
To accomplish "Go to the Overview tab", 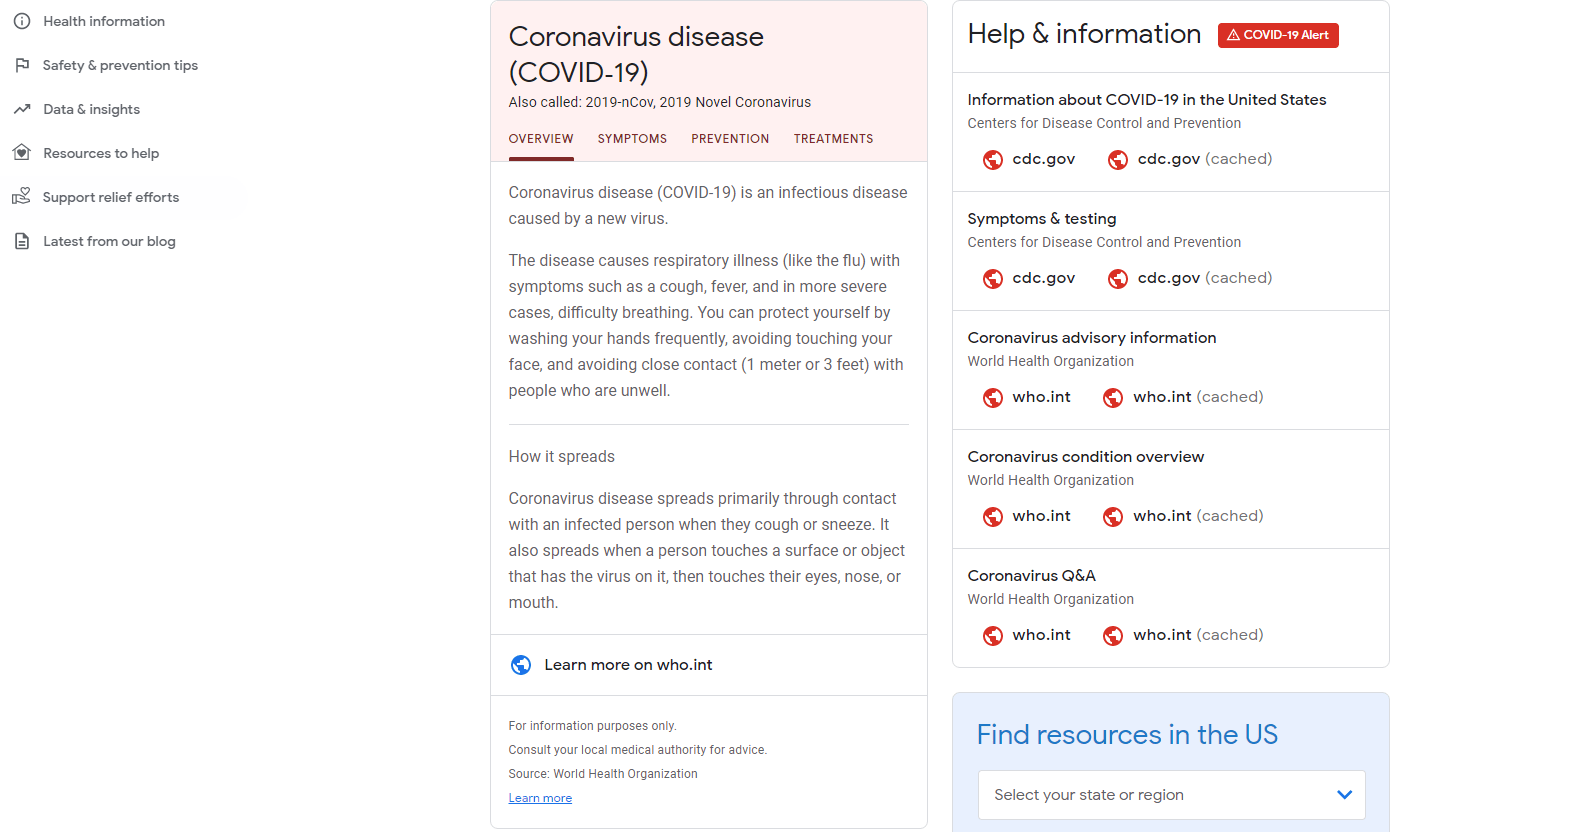I will coord(541,139).
